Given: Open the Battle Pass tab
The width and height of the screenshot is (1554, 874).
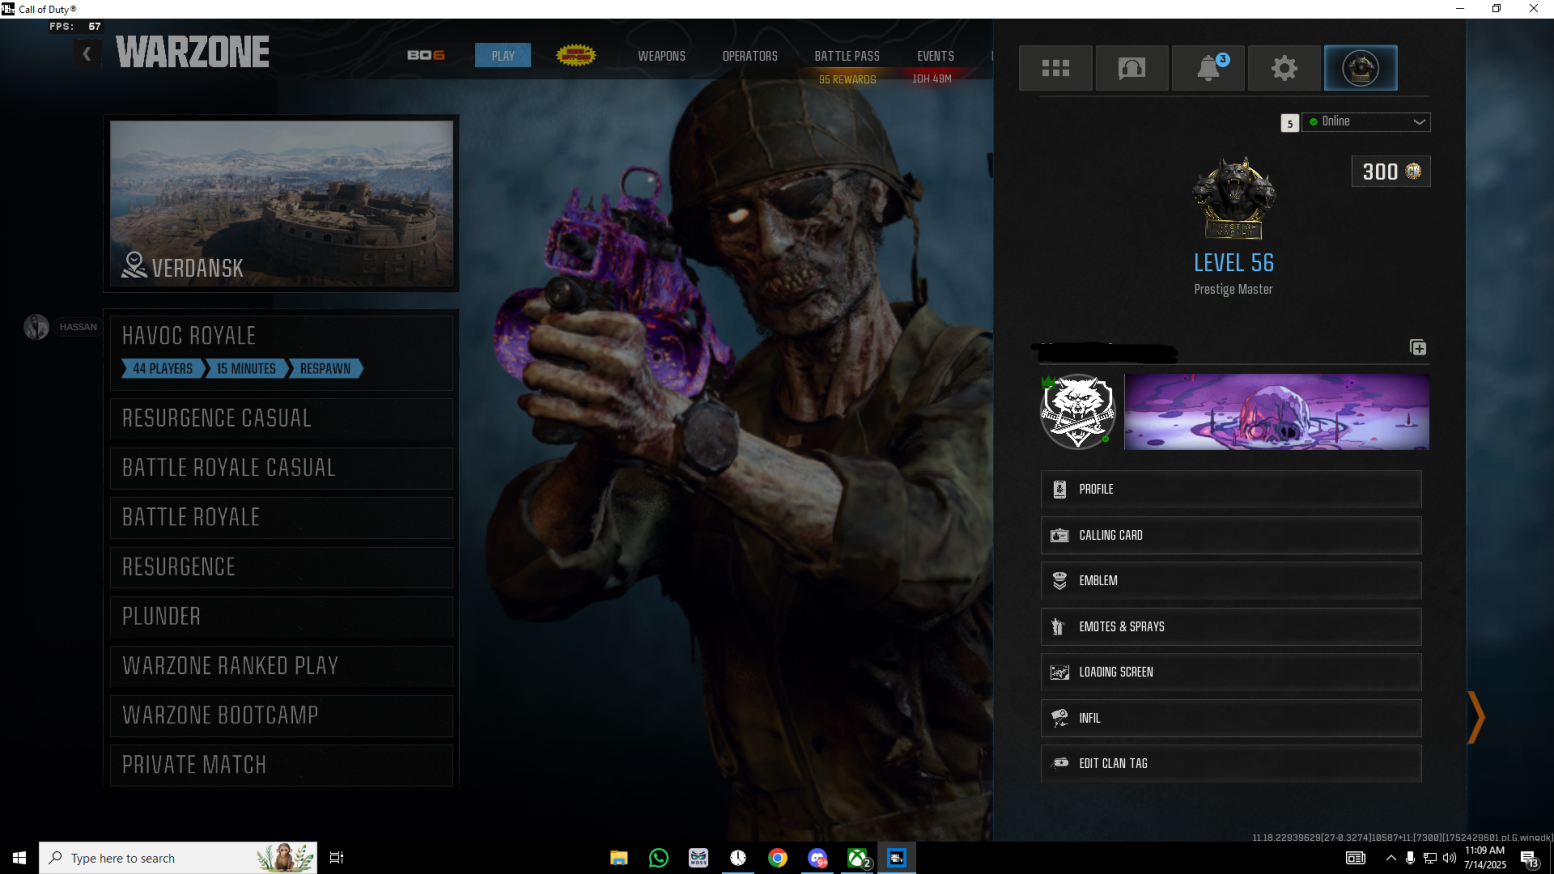Looking at the screenshot, I should click(847, 56).
